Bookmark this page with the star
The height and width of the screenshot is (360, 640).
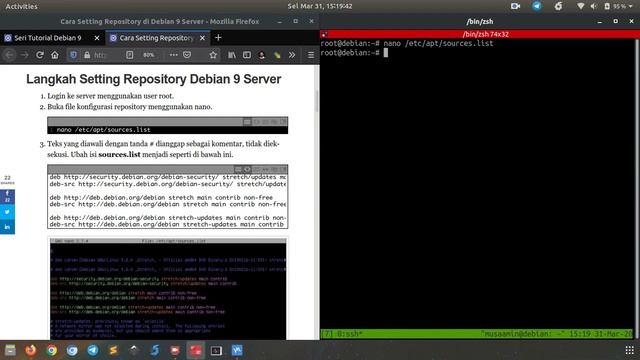[x=213, y=55]
